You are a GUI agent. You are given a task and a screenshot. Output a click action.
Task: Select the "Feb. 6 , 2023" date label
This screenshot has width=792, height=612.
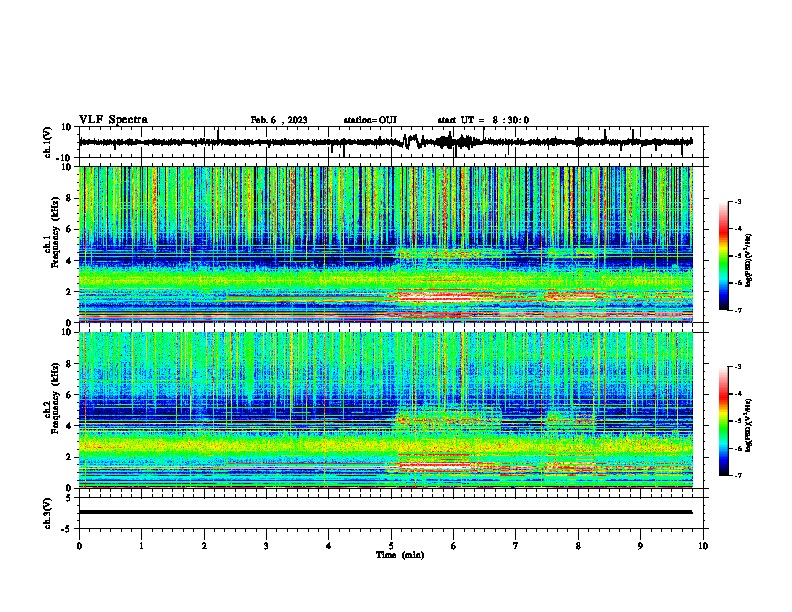coord(279,120)
